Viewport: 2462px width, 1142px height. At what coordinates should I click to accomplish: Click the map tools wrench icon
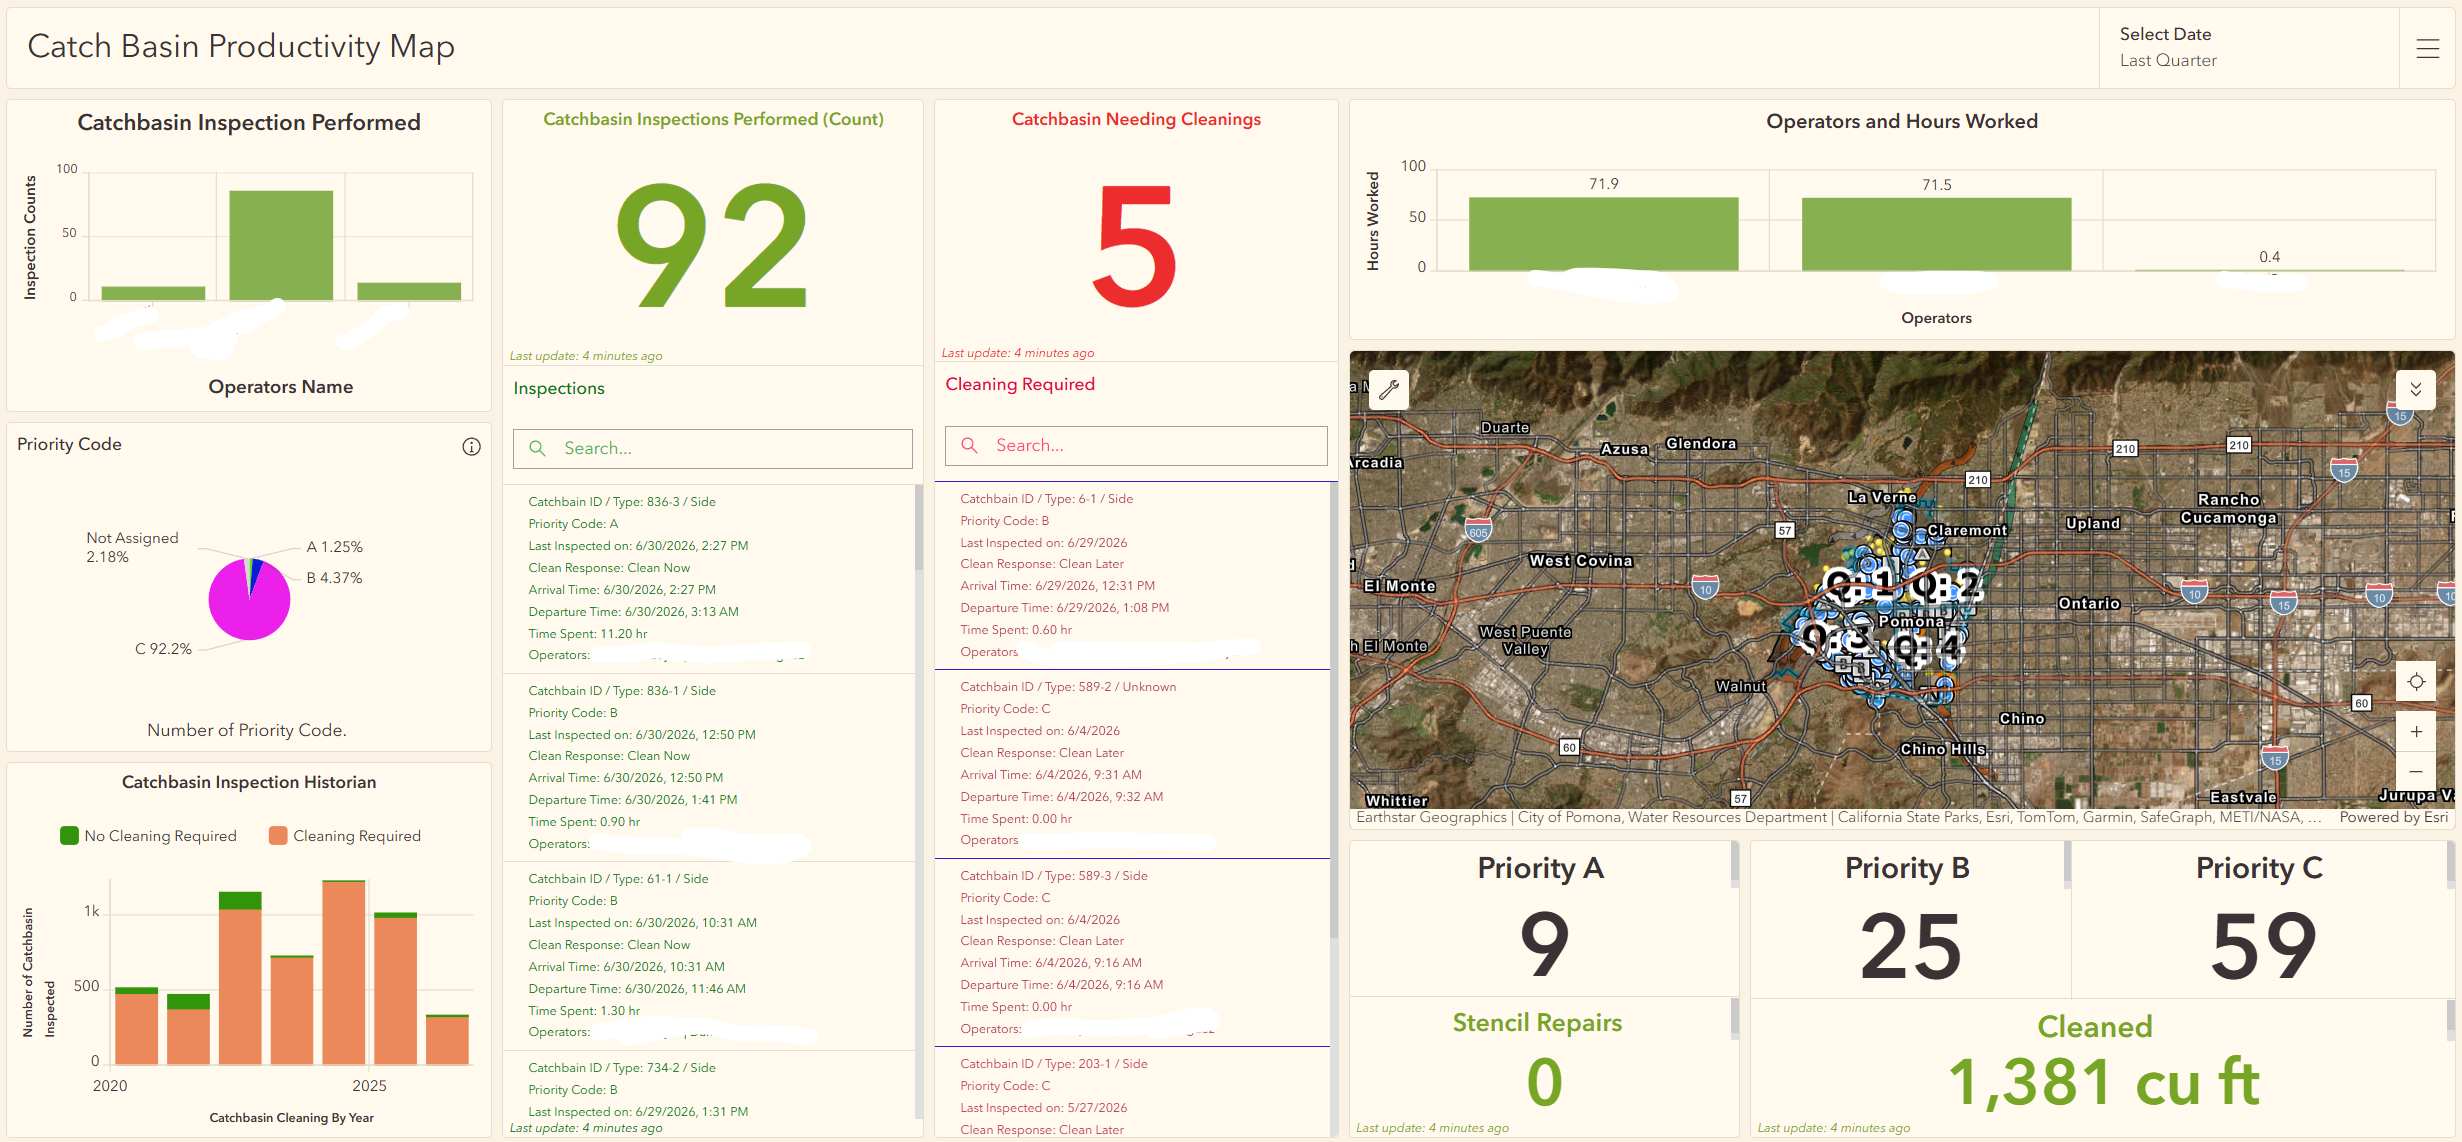click(1389, 390)
